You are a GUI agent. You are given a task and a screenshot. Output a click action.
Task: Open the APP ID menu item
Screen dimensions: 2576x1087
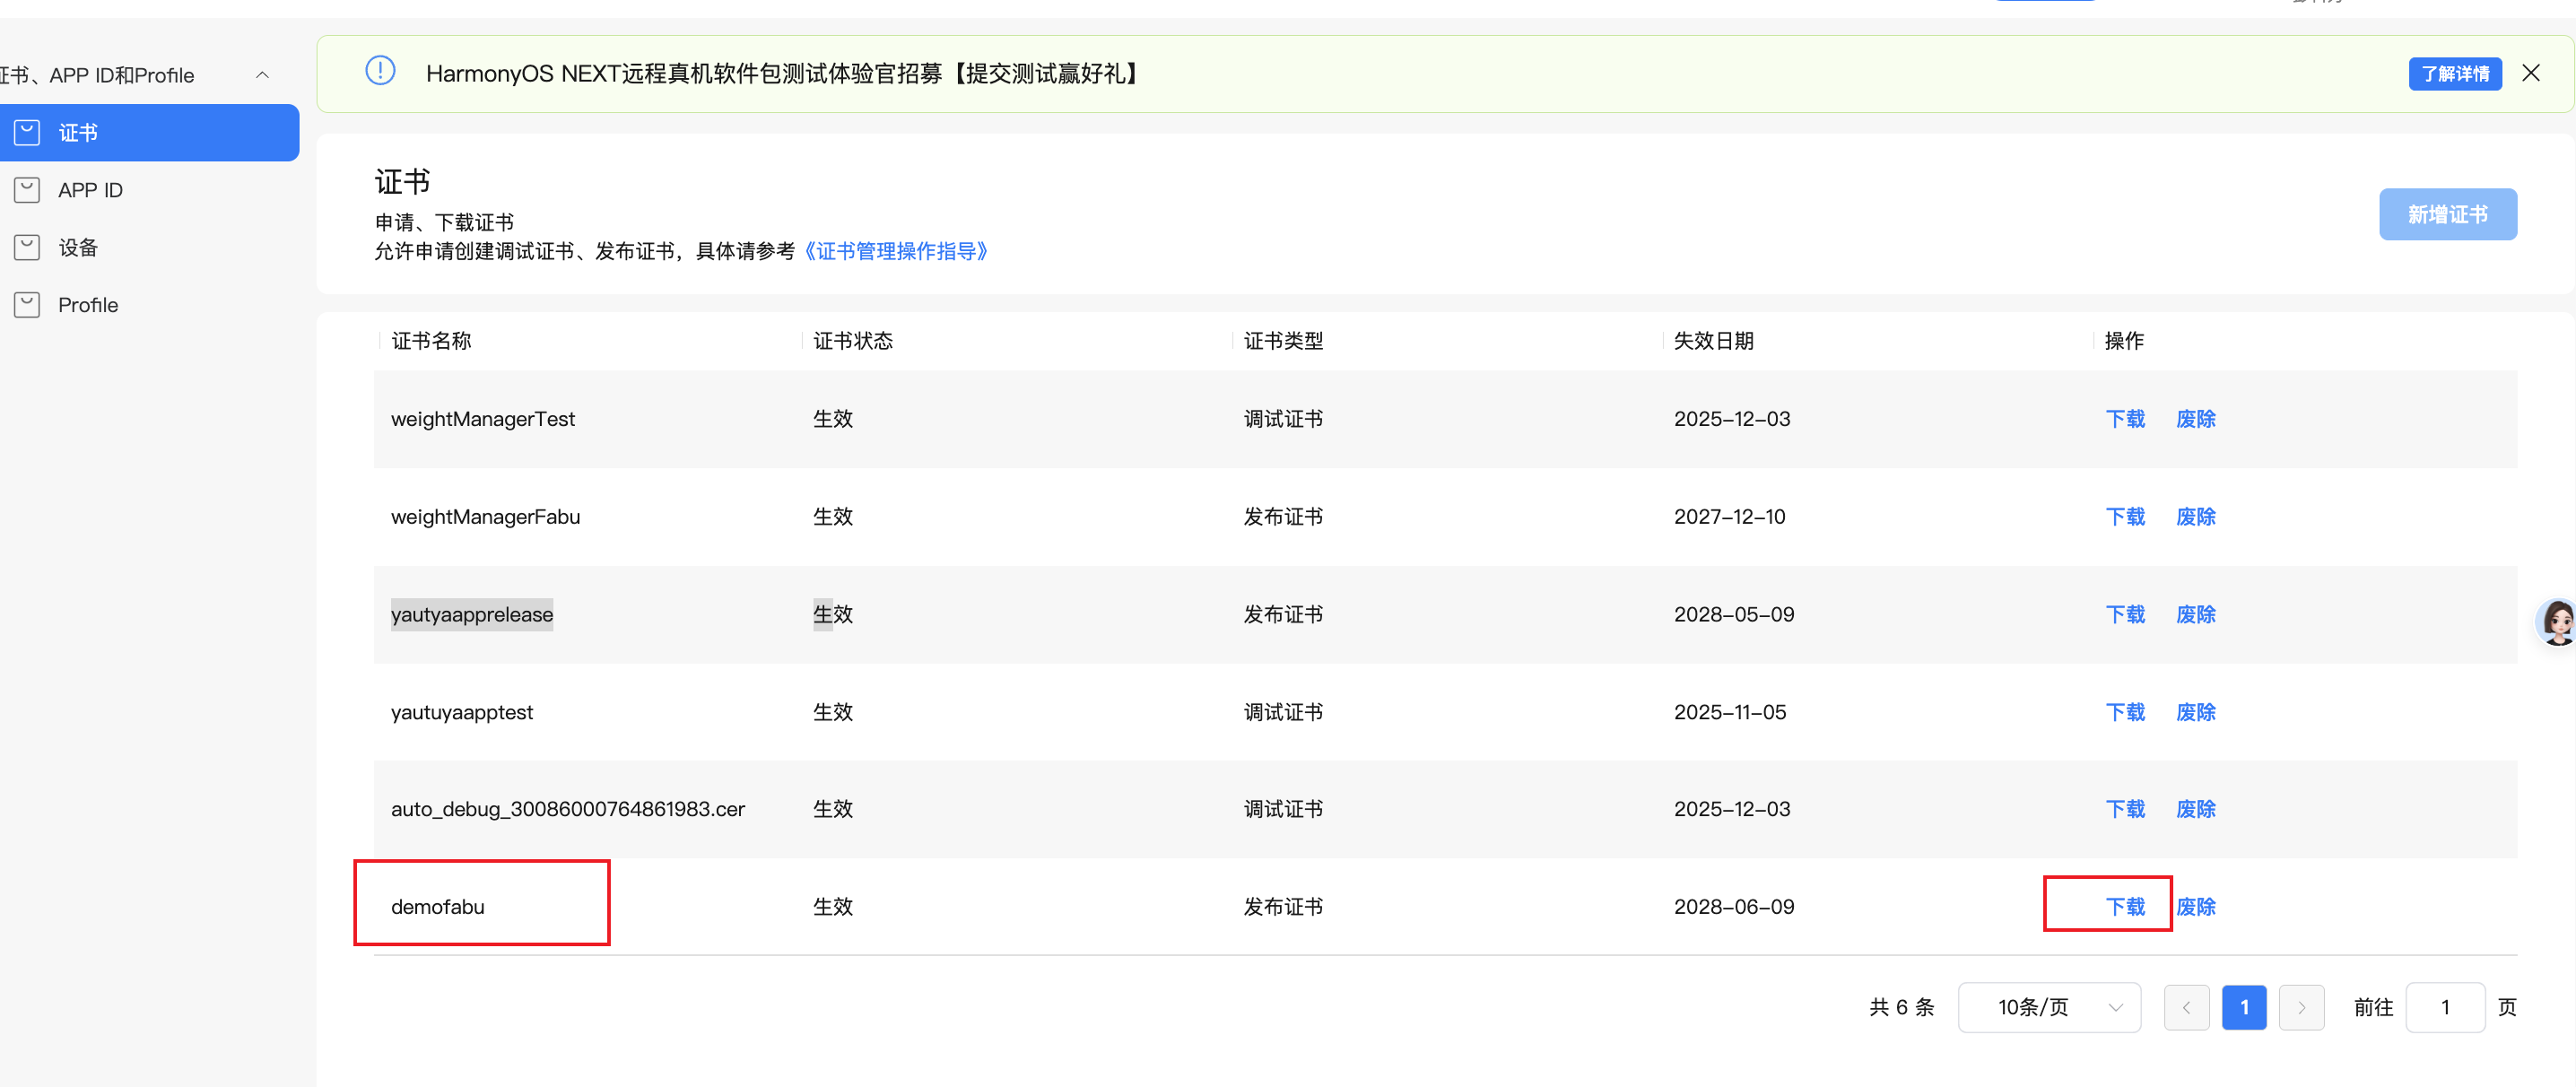pyautogui.click(x=90, y=190)
